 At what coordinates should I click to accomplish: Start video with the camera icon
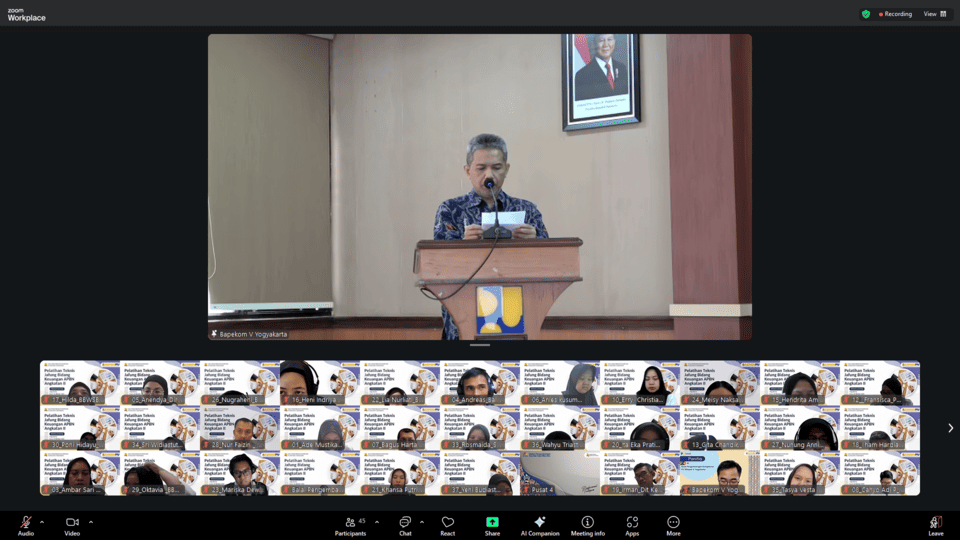tap(72, 523)
